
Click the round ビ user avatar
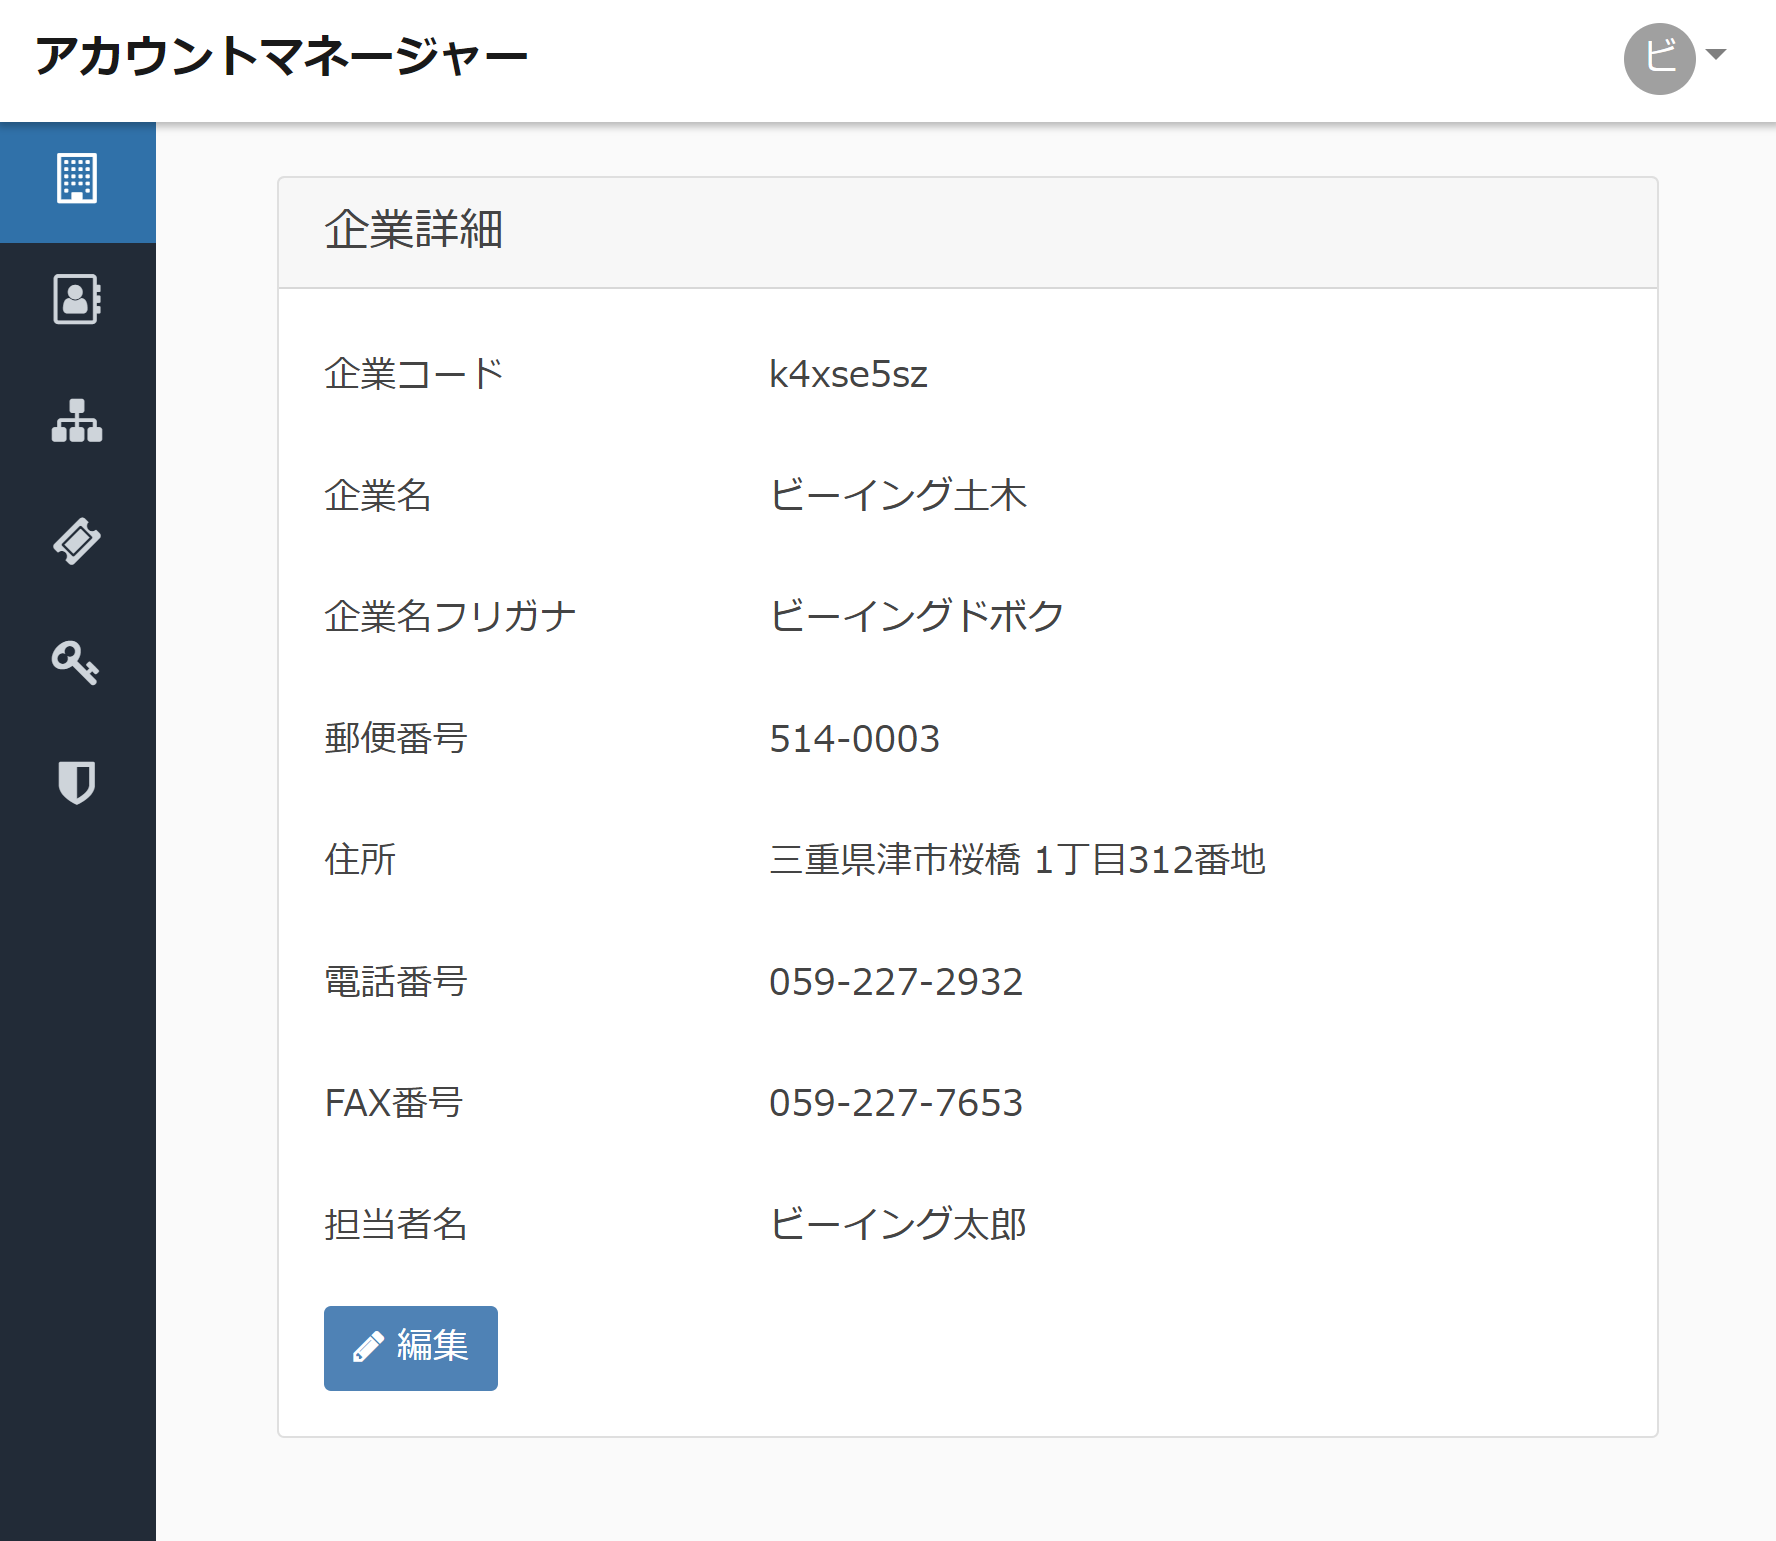[1658, 58]
